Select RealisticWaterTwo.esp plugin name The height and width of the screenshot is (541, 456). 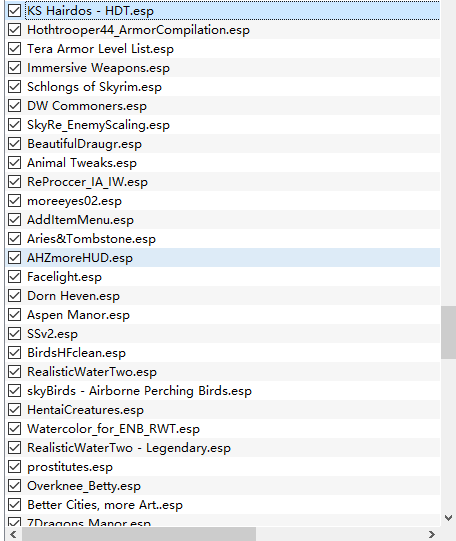point(92,372)
